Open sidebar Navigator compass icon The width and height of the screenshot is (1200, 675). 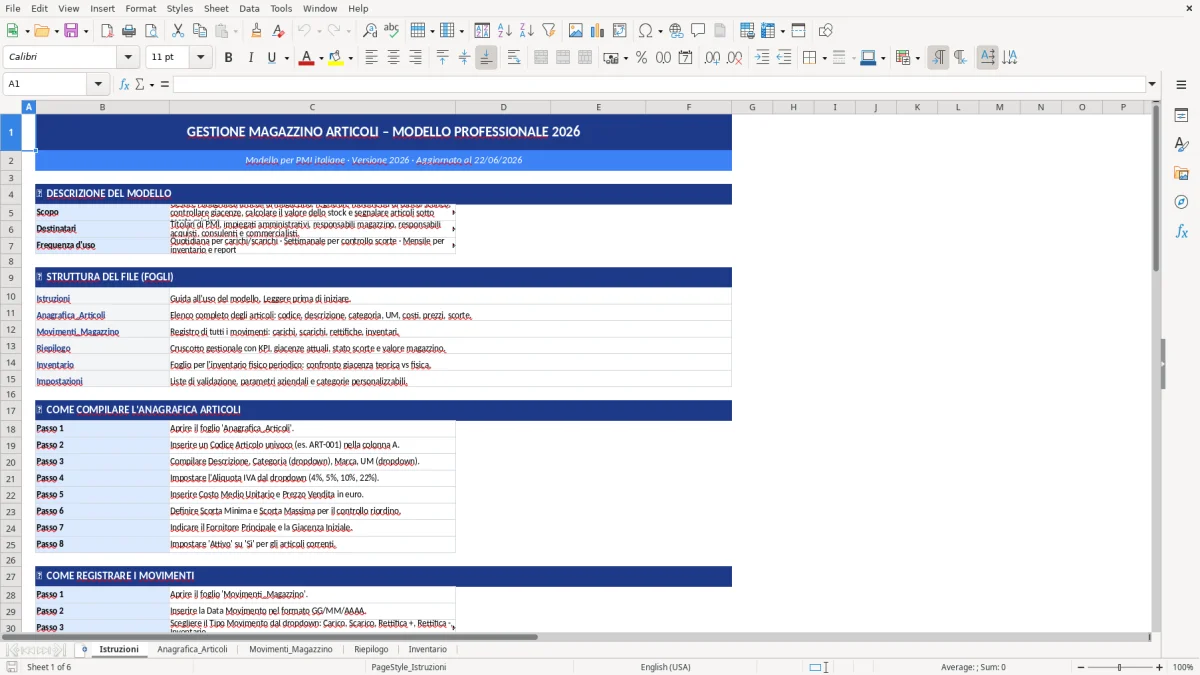point(1181,203)
